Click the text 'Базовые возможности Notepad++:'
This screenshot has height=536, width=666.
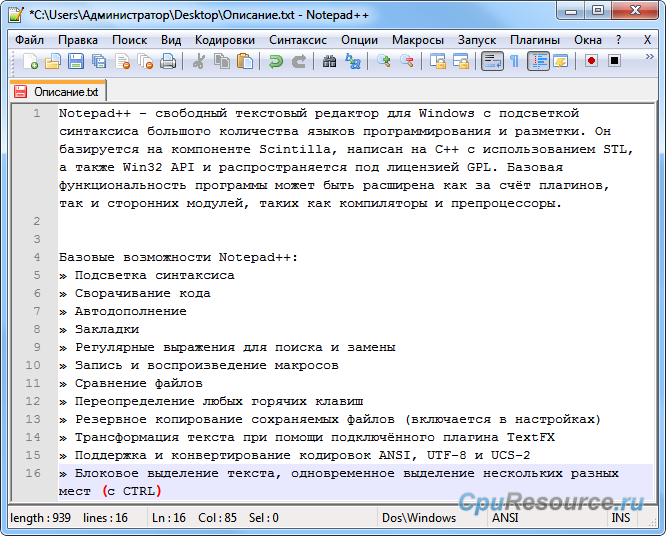click(178, 257)
